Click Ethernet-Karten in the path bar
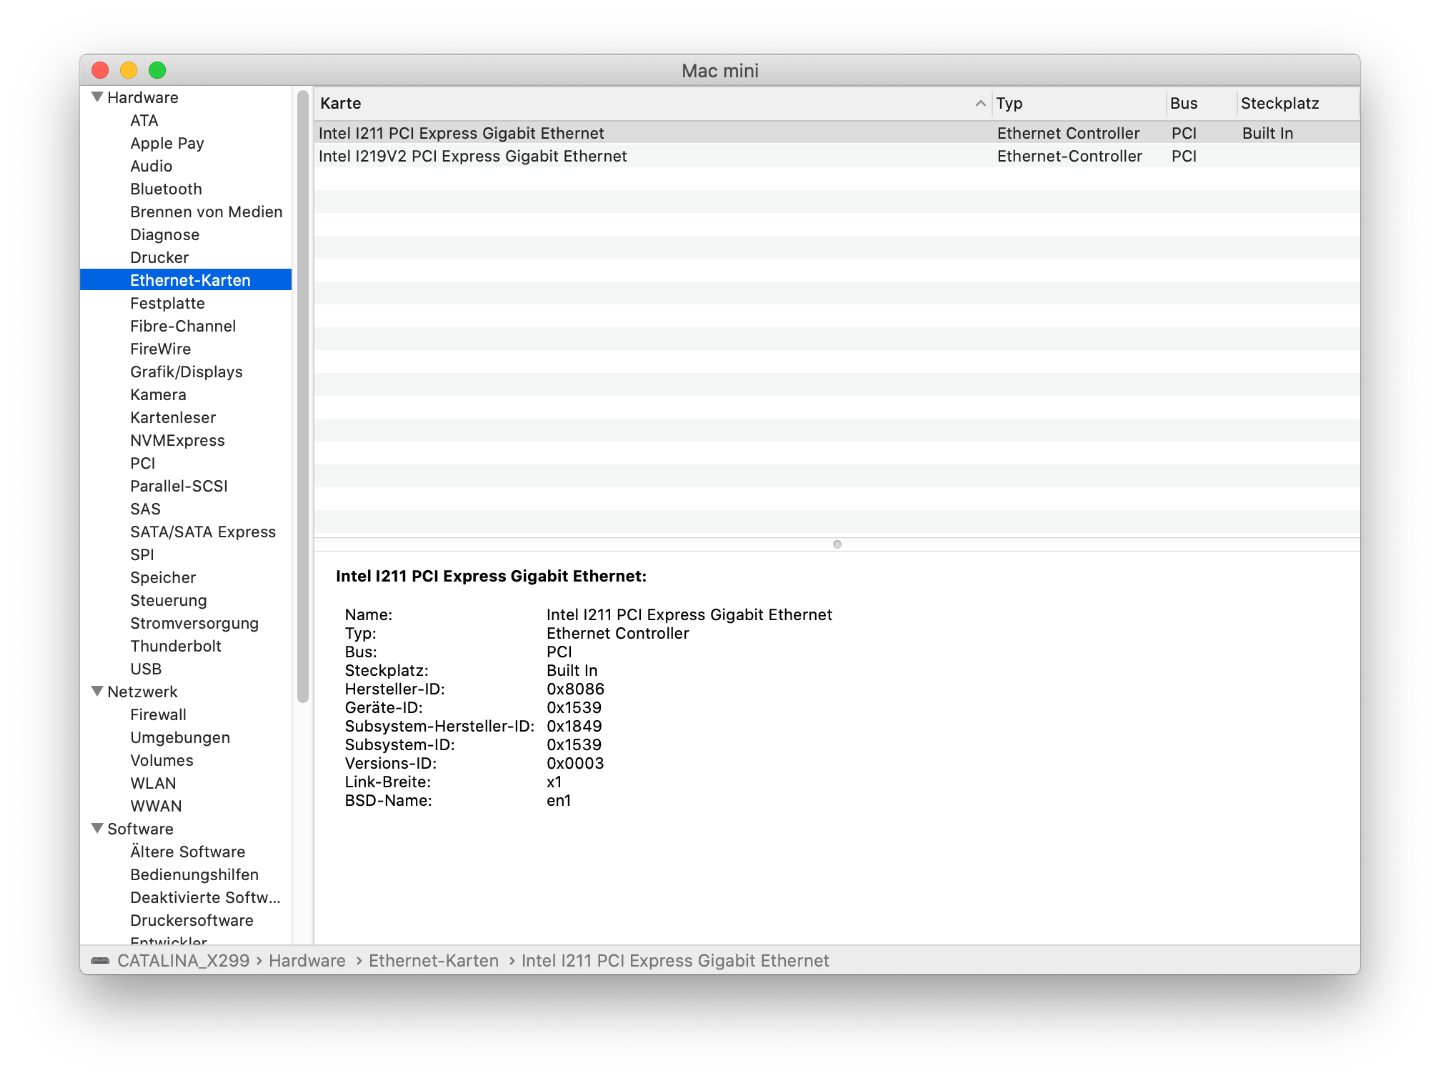This screenshot has height=1080, width=1440. (x=434, y=961)
